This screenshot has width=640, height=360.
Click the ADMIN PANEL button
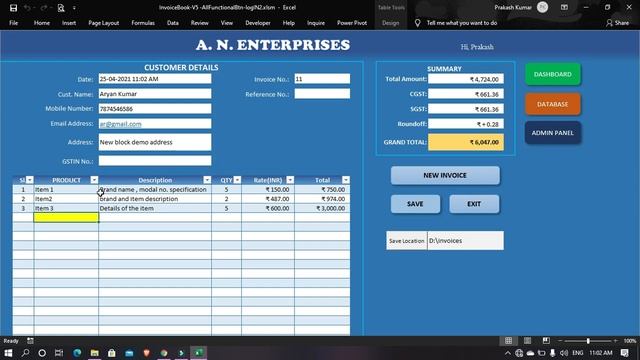pyautogui.click(x=553, y=133)
